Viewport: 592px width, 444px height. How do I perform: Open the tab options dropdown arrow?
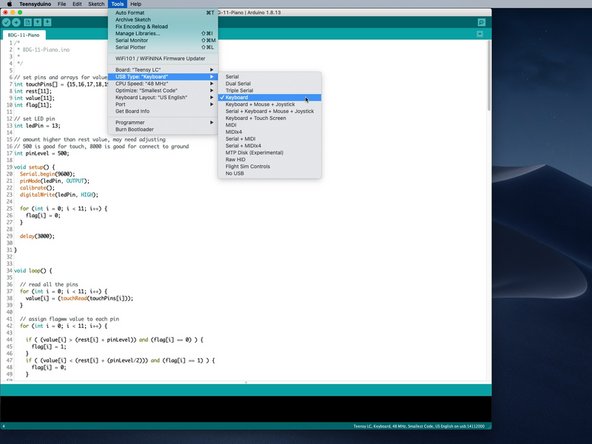pyautogui.click(x=479, y=34)
